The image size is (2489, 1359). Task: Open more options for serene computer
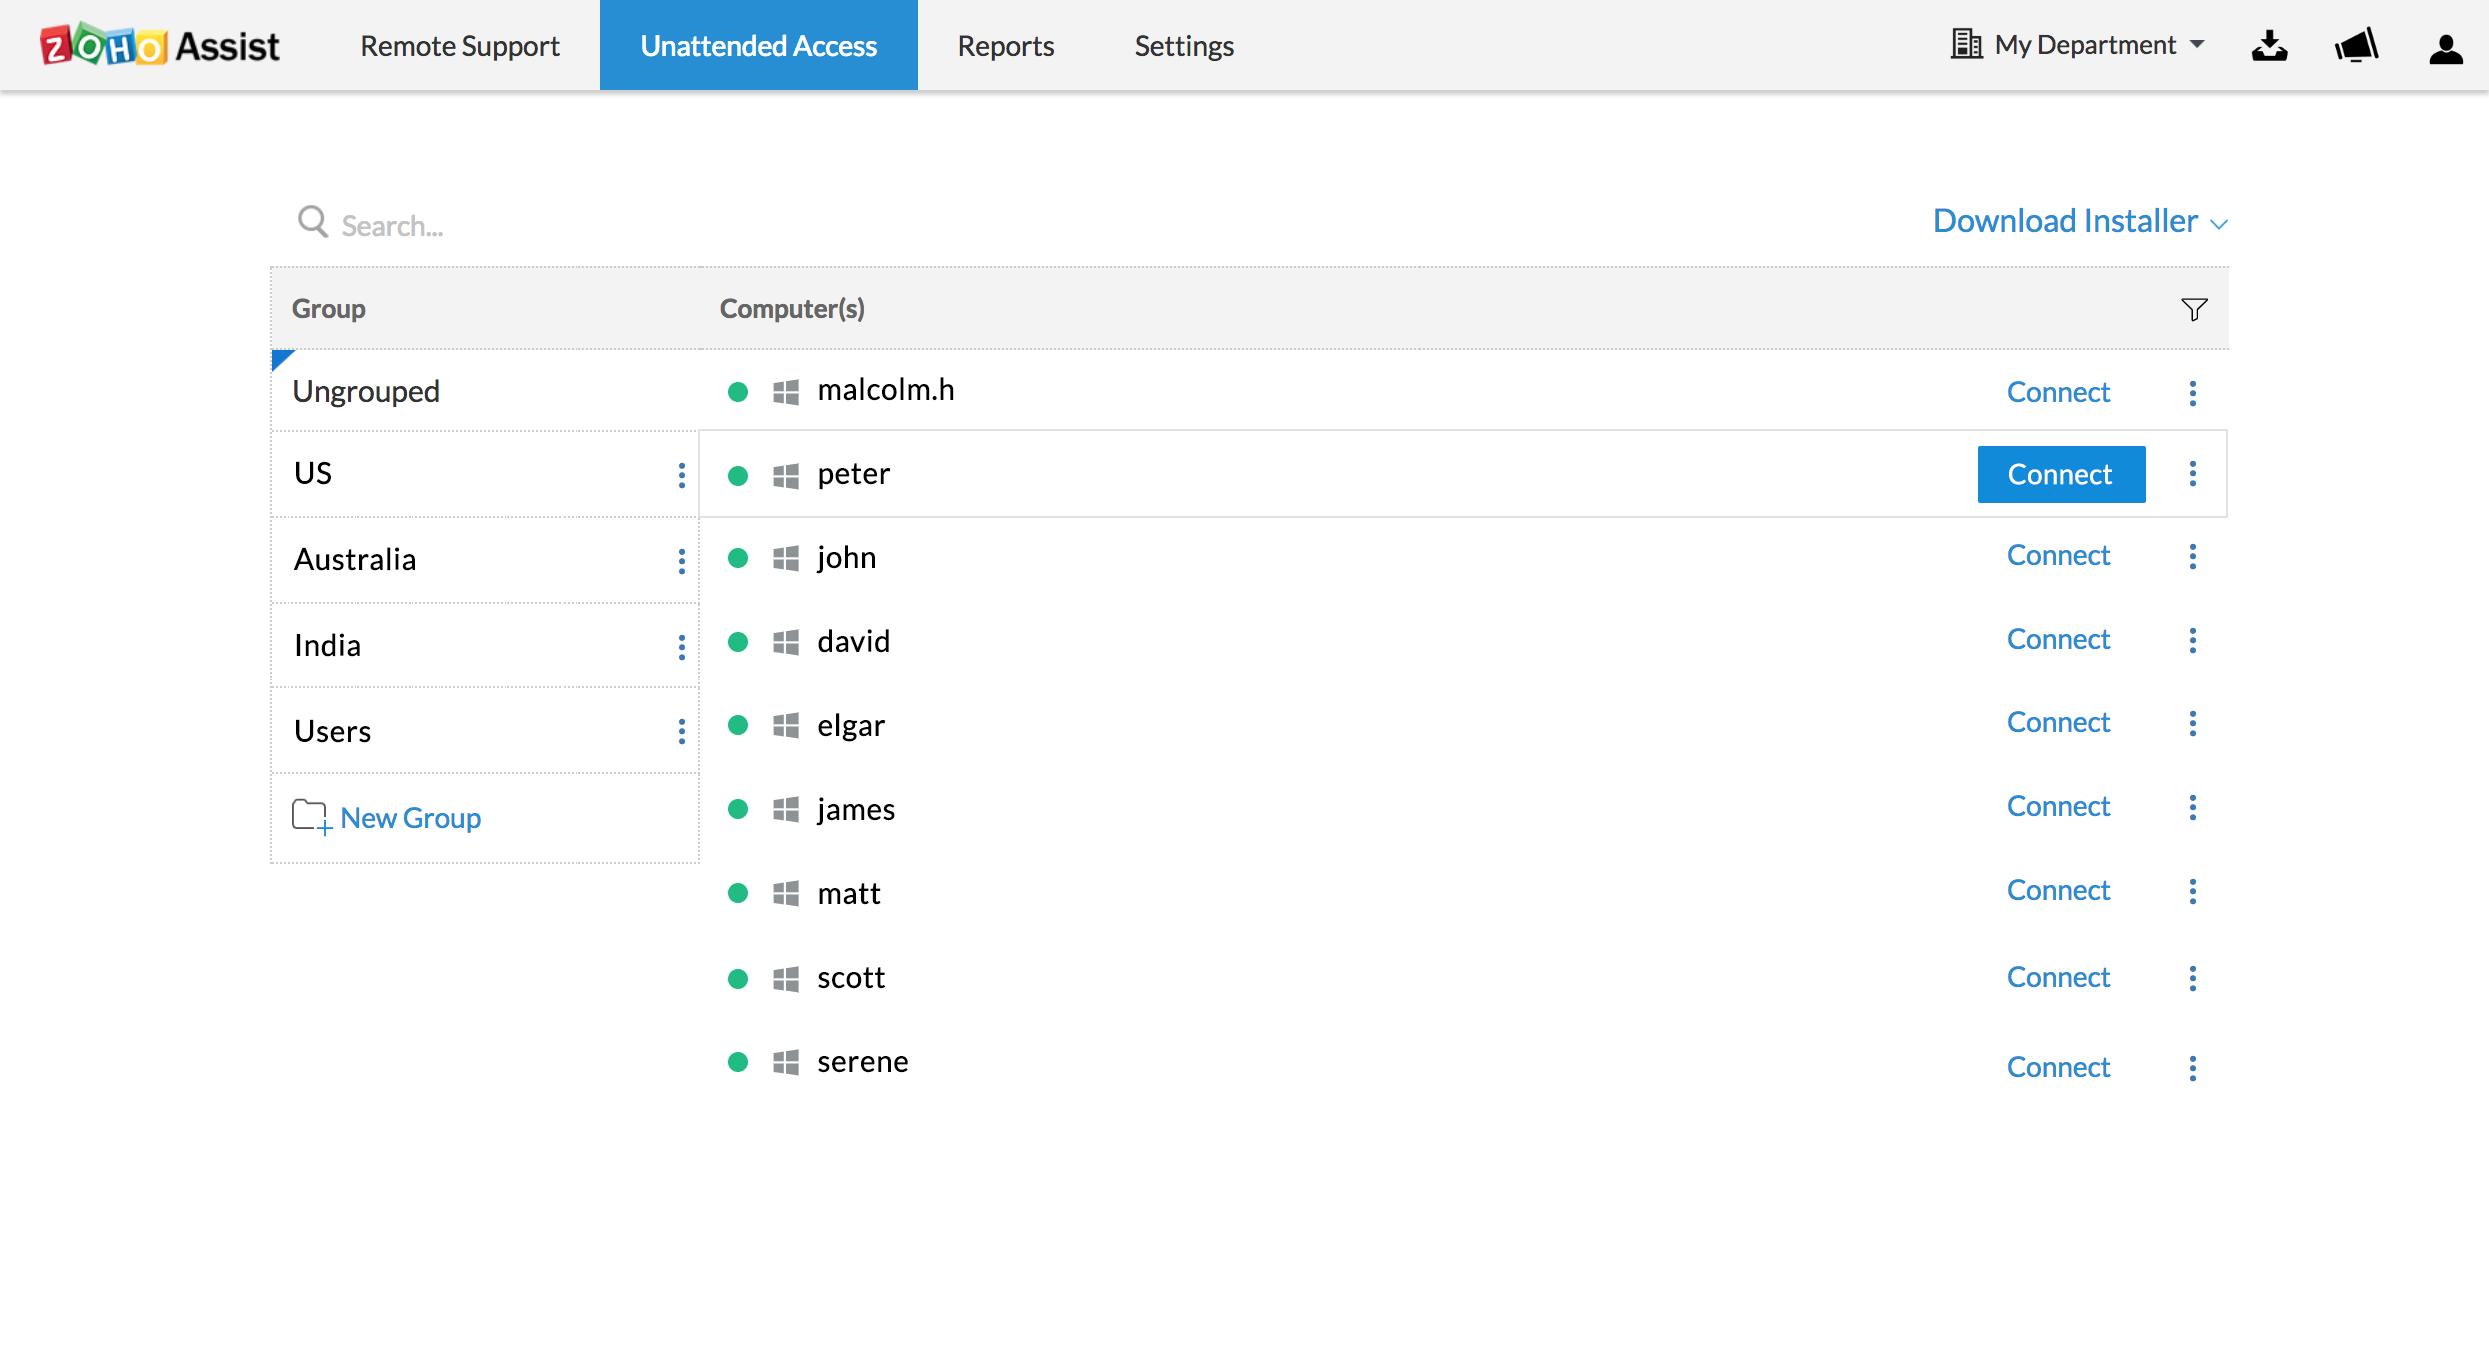click(x=2192, y=1068)
